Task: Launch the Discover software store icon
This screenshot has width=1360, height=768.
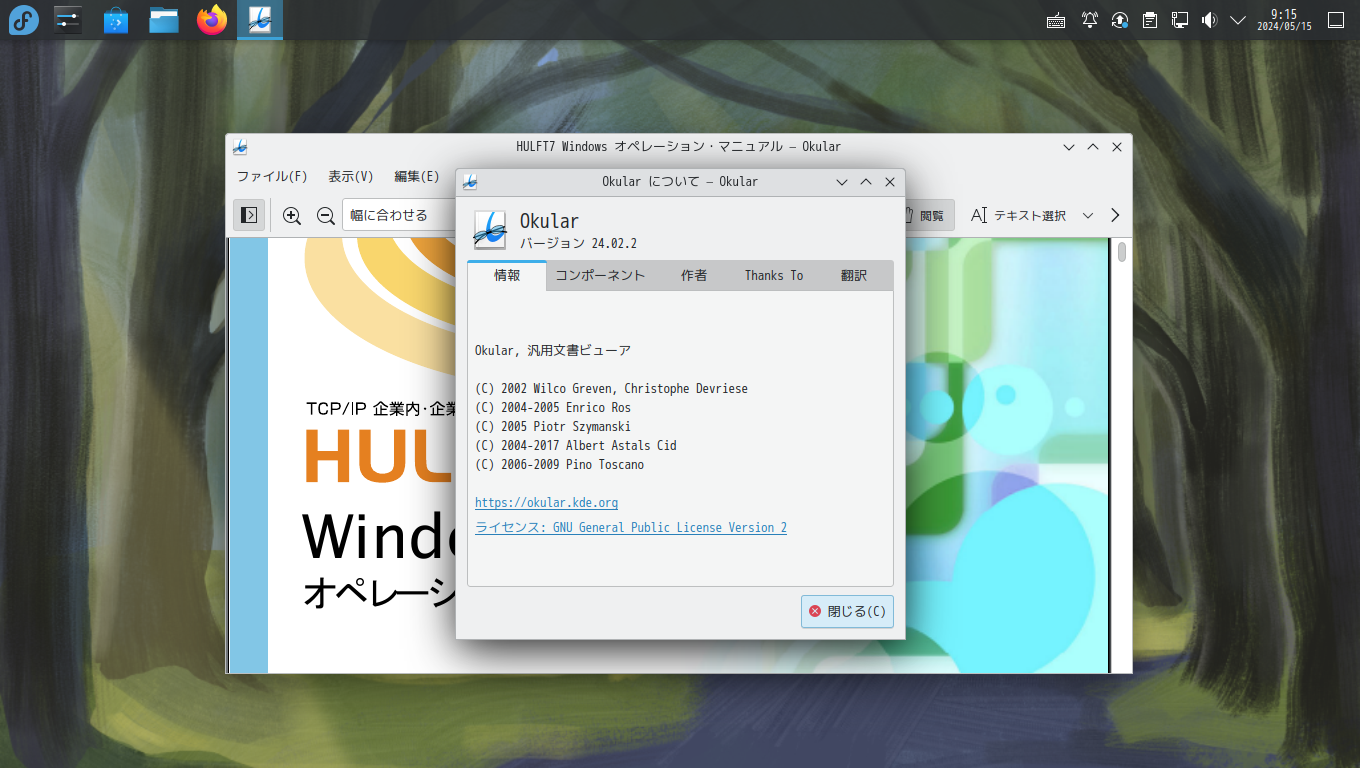Action: click(x=116, y=20)
